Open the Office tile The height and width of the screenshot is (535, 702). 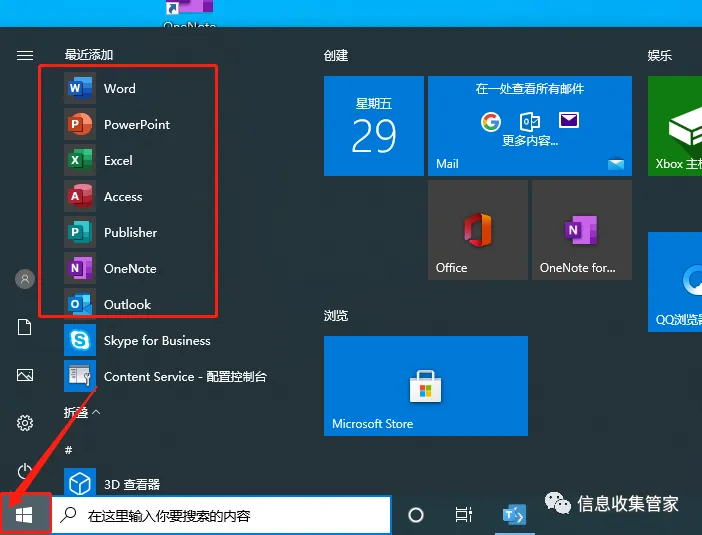(478, 230)
